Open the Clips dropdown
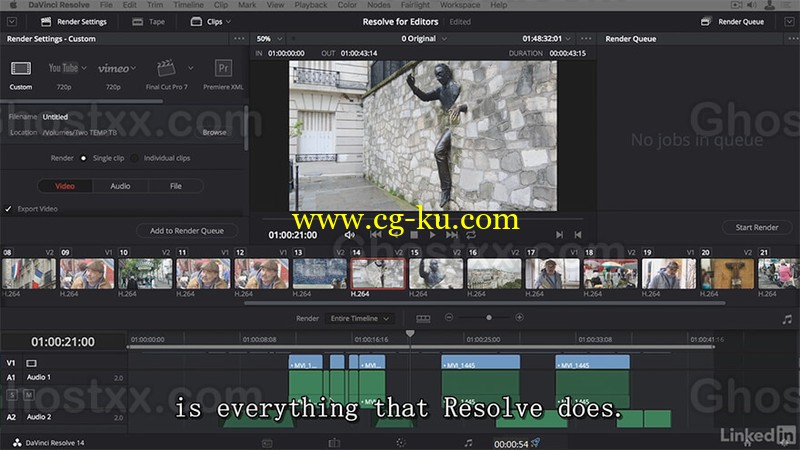This screenshot has width=800, height=450. pyautogui.click(x=211, y=22)
